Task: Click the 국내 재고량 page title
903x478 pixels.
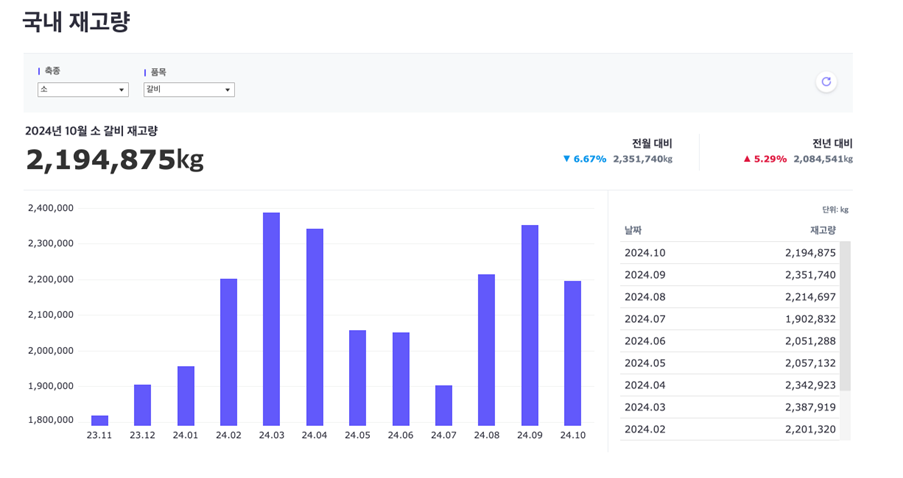Action: 76,22
